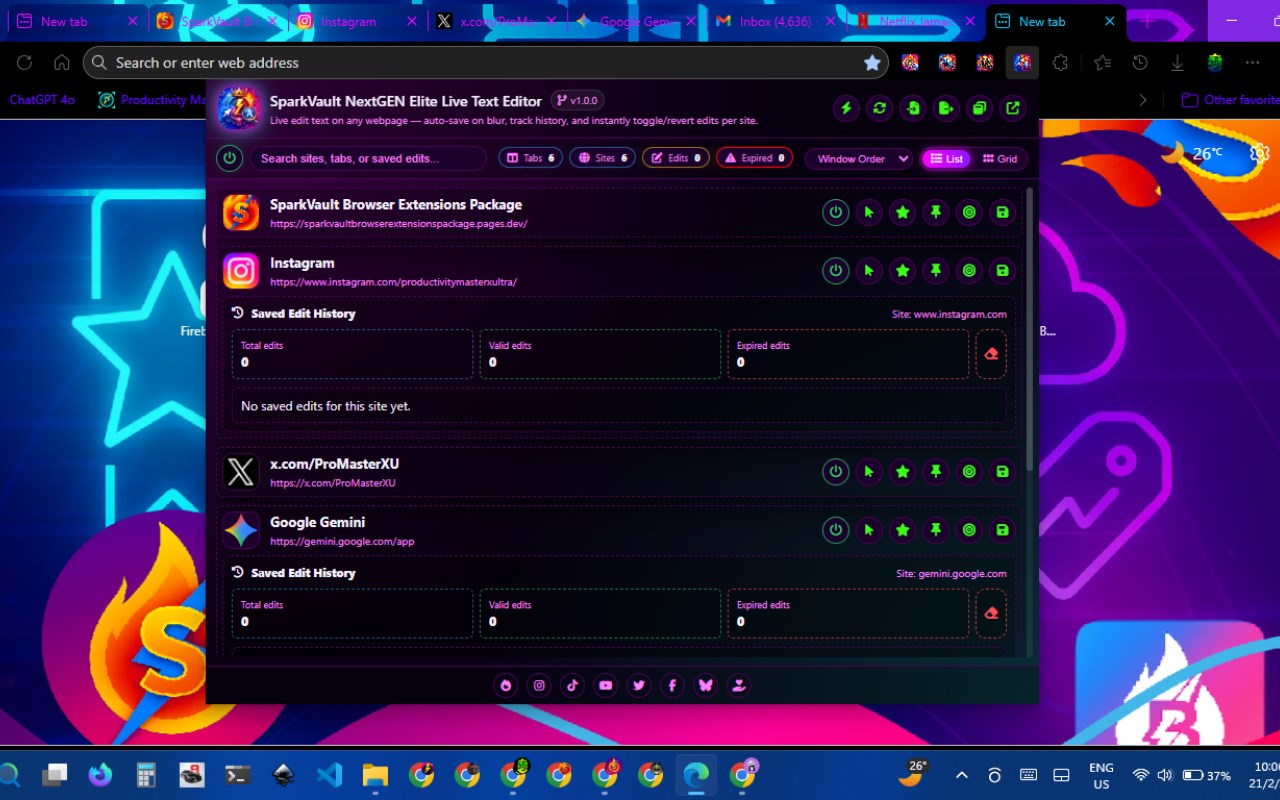Click cursor select icon for Google Gemini

869,529
